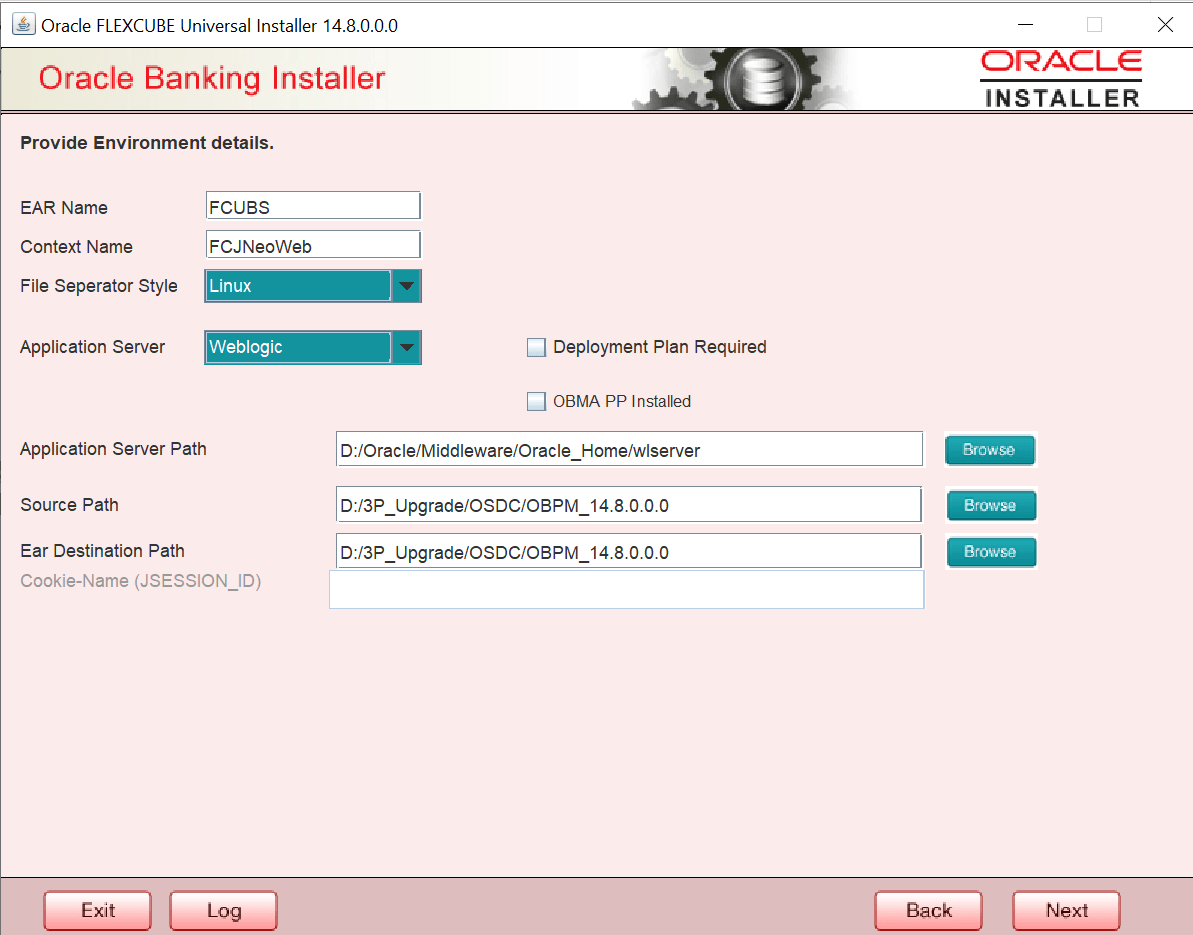1193x935 pixels.
Task: Click the 'Ear Destination Path' label
Action: (102, 551)
